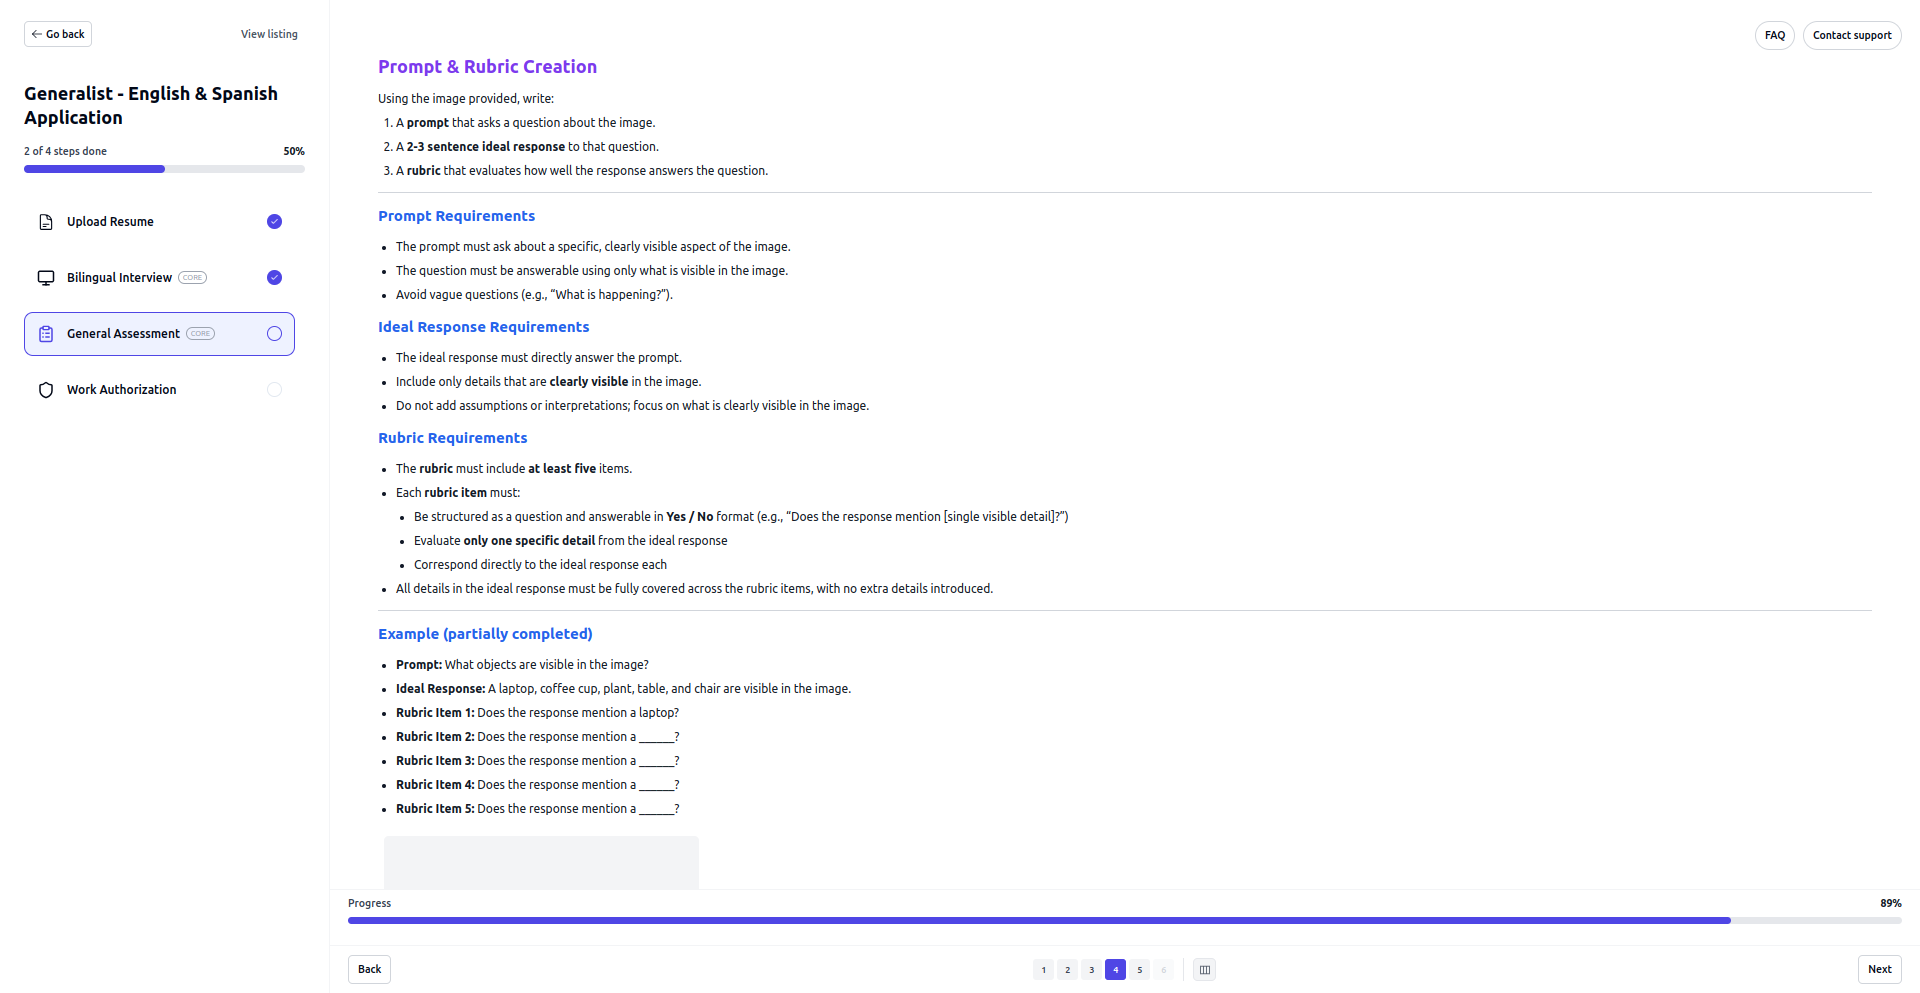Open the FAQ page
Screen dimensions: 1920x993
1774,35
